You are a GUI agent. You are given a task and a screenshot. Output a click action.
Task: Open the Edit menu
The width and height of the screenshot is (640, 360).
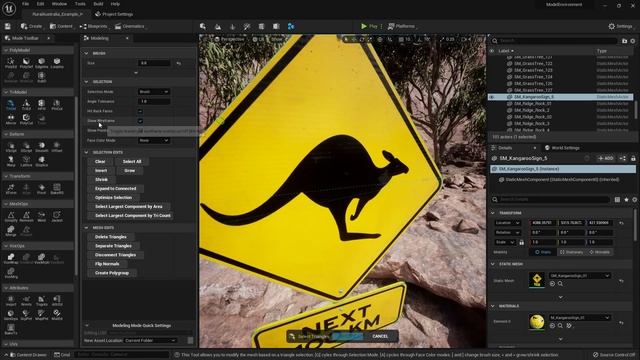(x=40, y=4)
